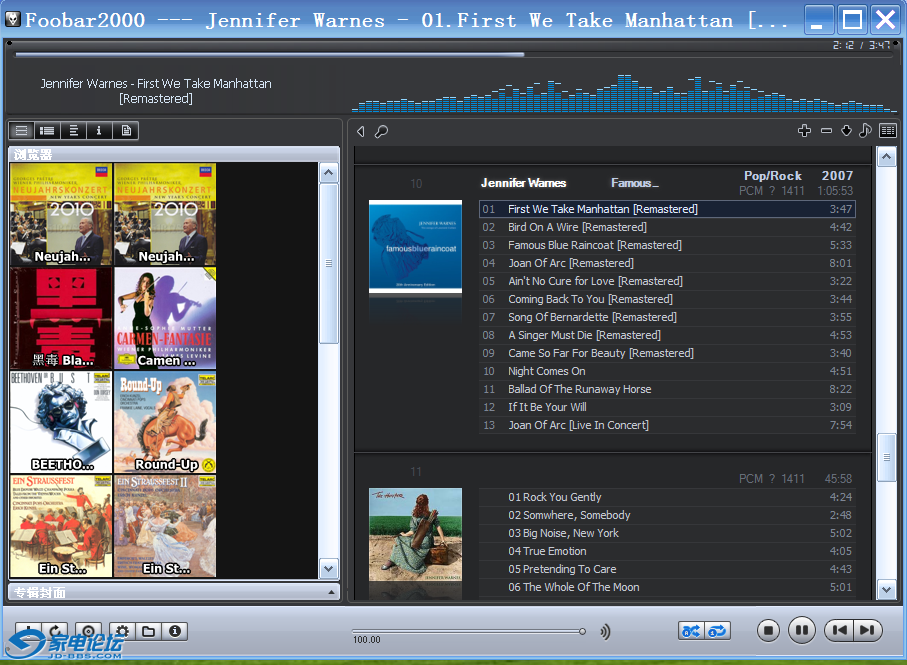
Task: Click the music note icon in playlist toolbar
Action: (866, 131)
